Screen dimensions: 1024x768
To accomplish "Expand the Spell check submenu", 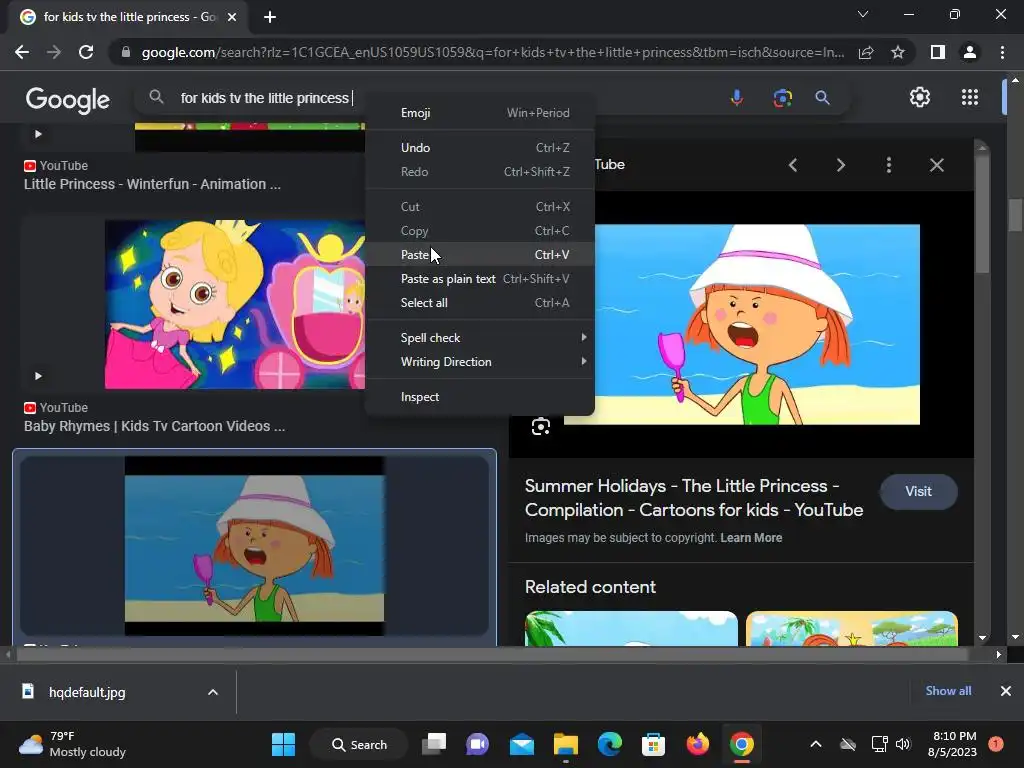I will [479, 338].
